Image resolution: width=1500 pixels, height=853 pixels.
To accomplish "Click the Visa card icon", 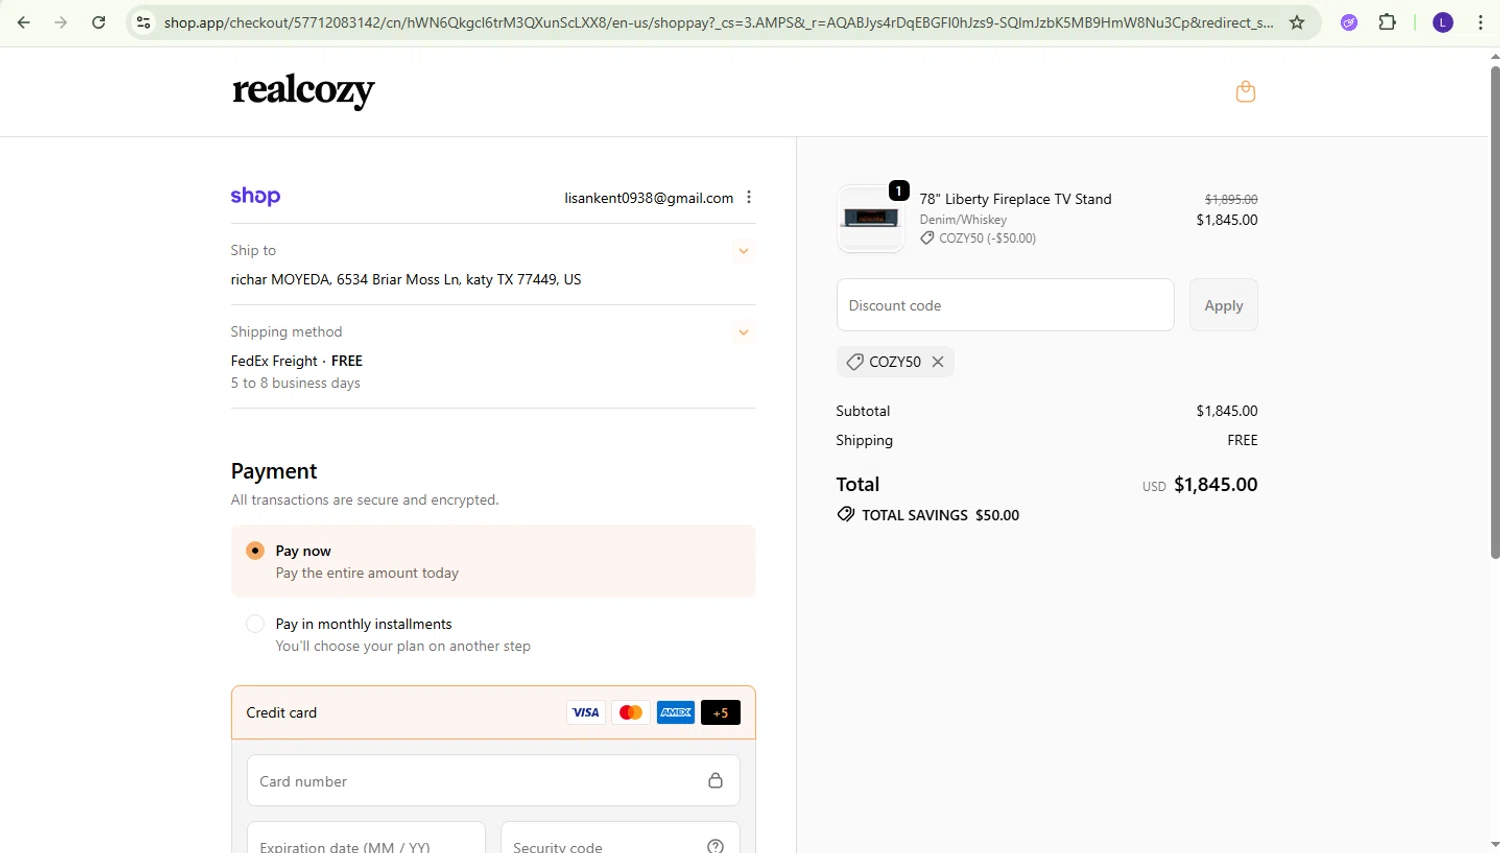I will tap(585, 712).
